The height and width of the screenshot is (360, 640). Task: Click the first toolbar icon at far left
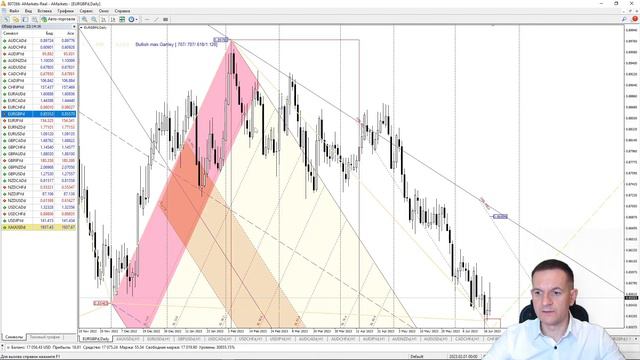click(x=6, y=19)
